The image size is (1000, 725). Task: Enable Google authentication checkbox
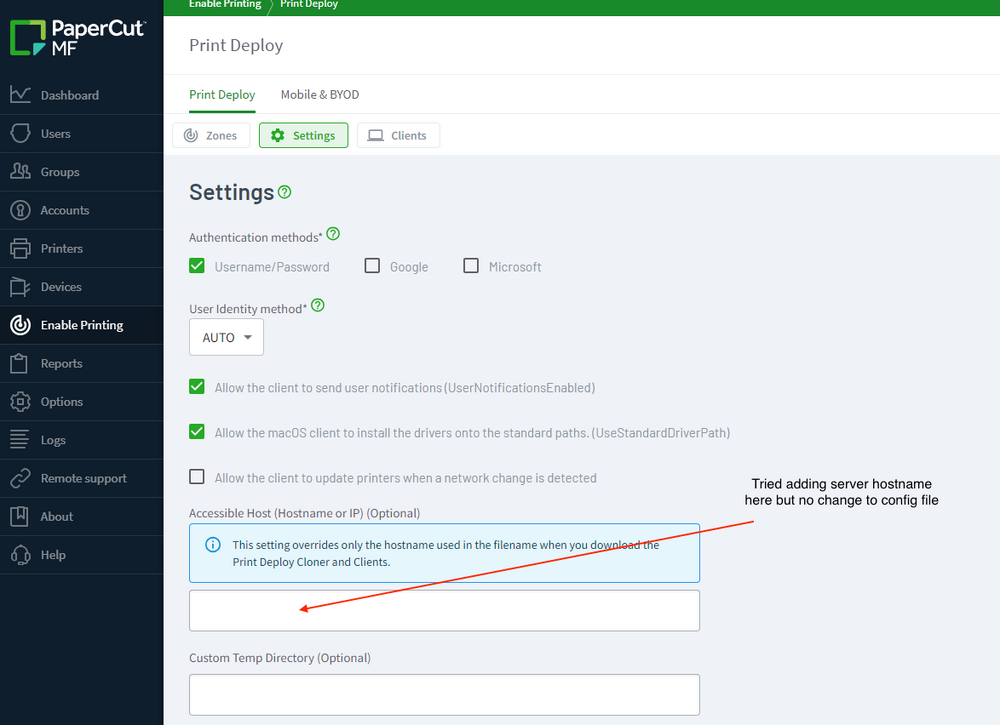coord(372,266)
